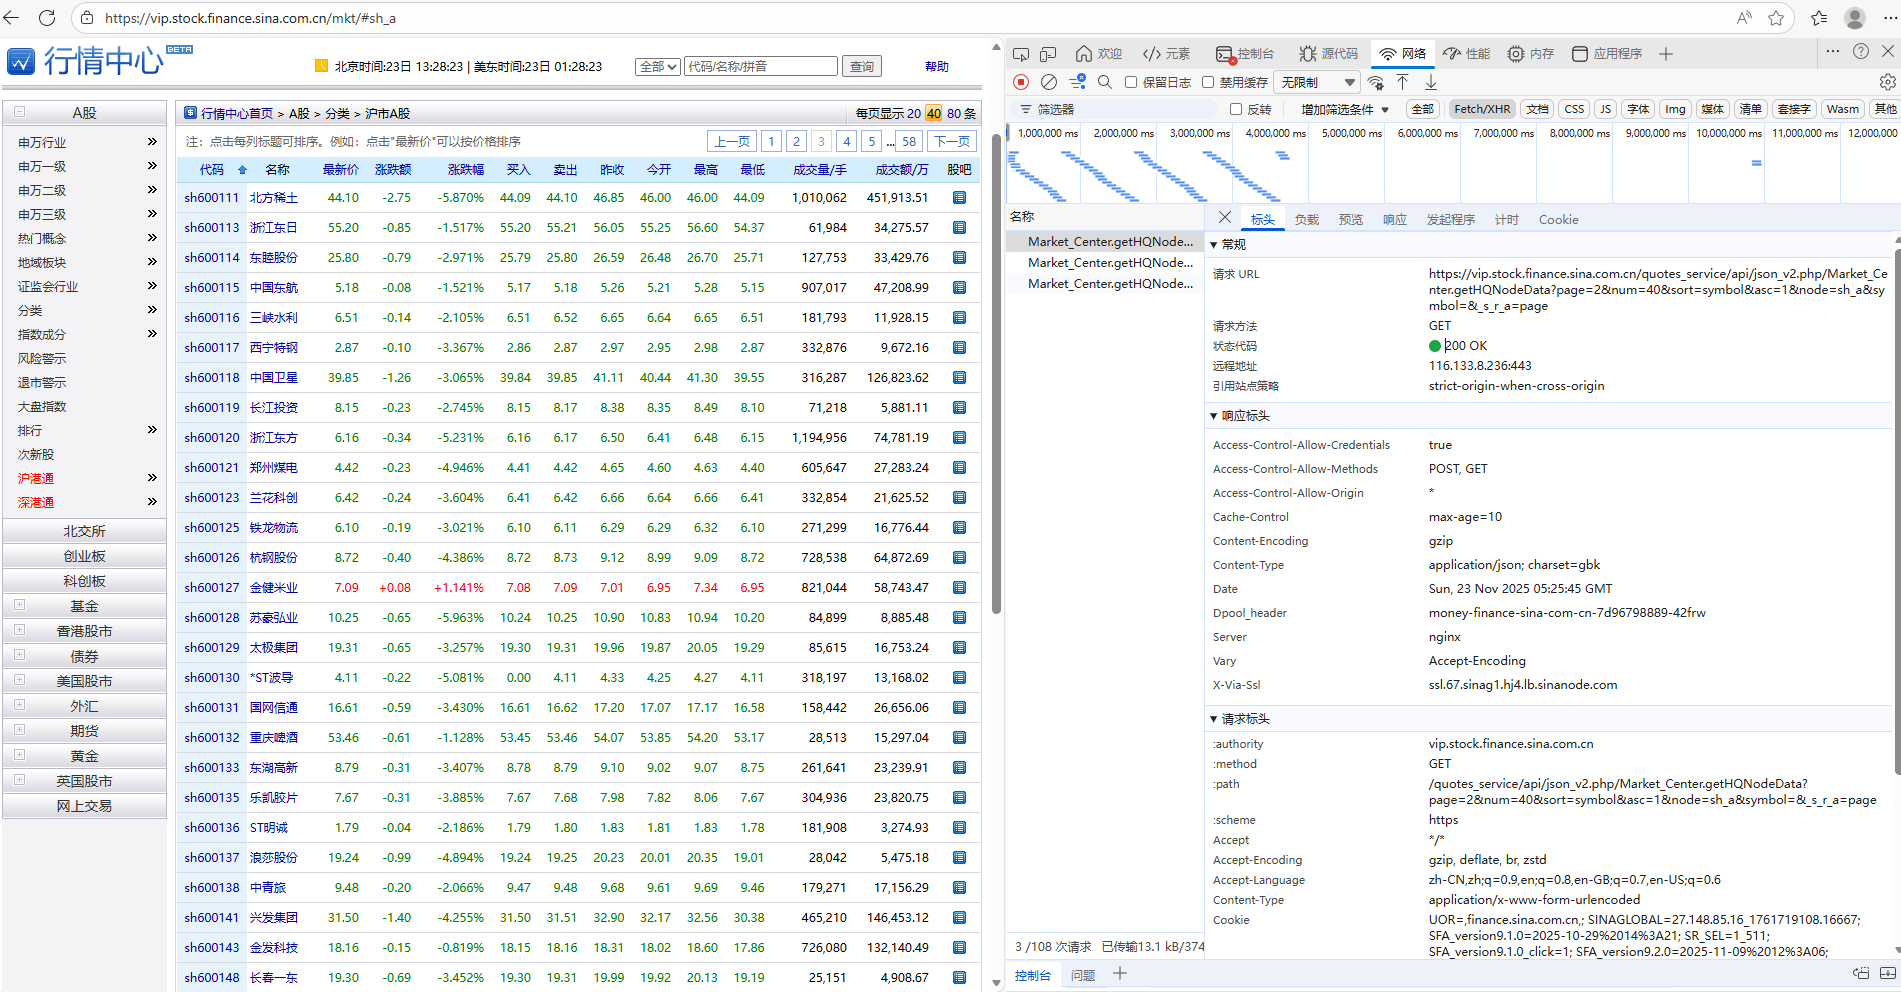Enable the 保留日志 checkbox

click(1131, 82)
